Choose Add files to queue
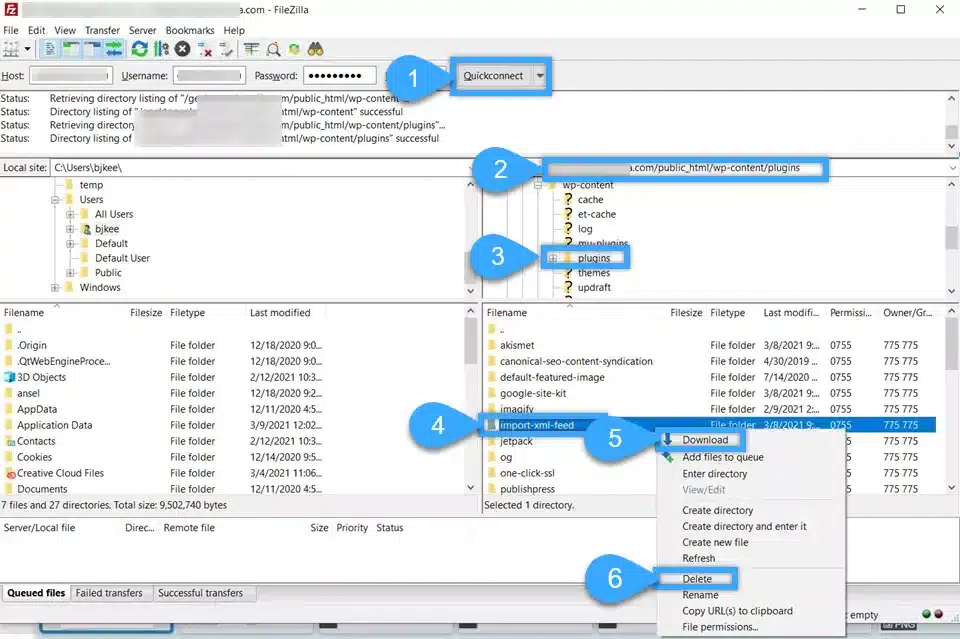This screenshot has height=639, width=960. coord(722,457)
